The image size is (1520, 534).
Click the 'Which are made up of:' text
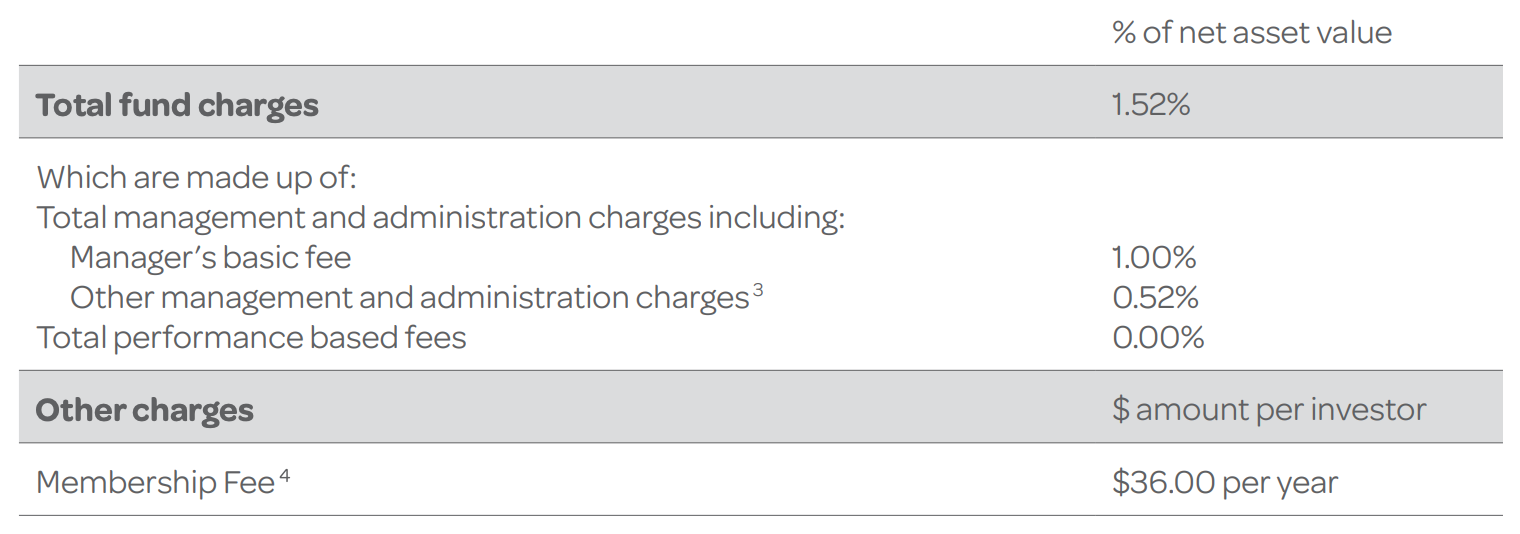[x=196, y=178]
